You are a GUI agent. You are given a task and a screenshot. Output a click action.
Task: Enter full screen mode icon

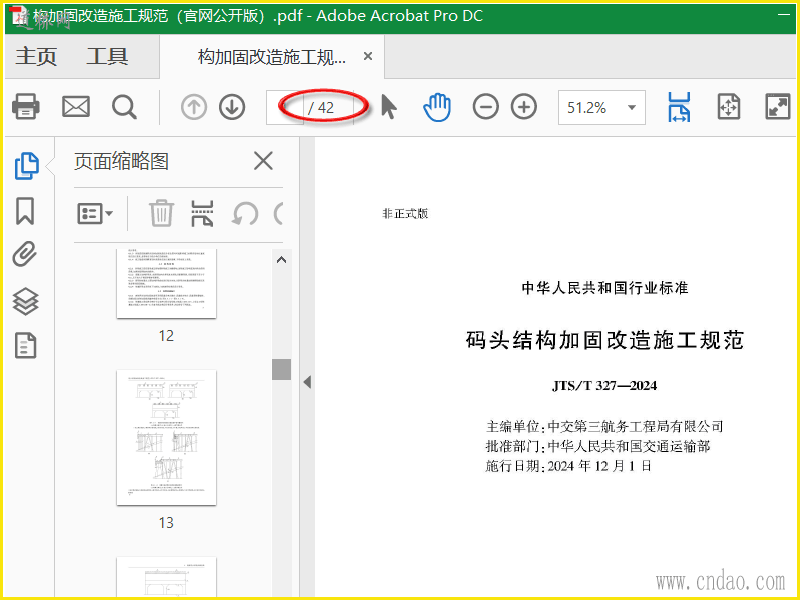click(778, 107)
